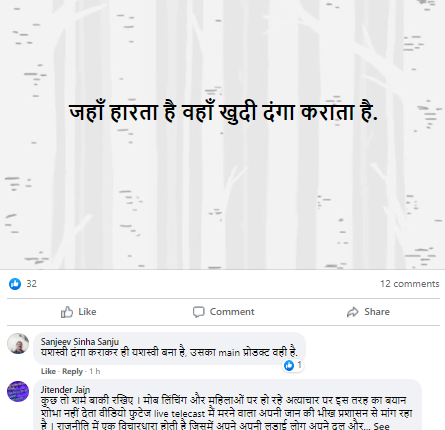The image size is (445, 430).
Task: Open the 32 reactions count
Action: click(x=32, y=284)
